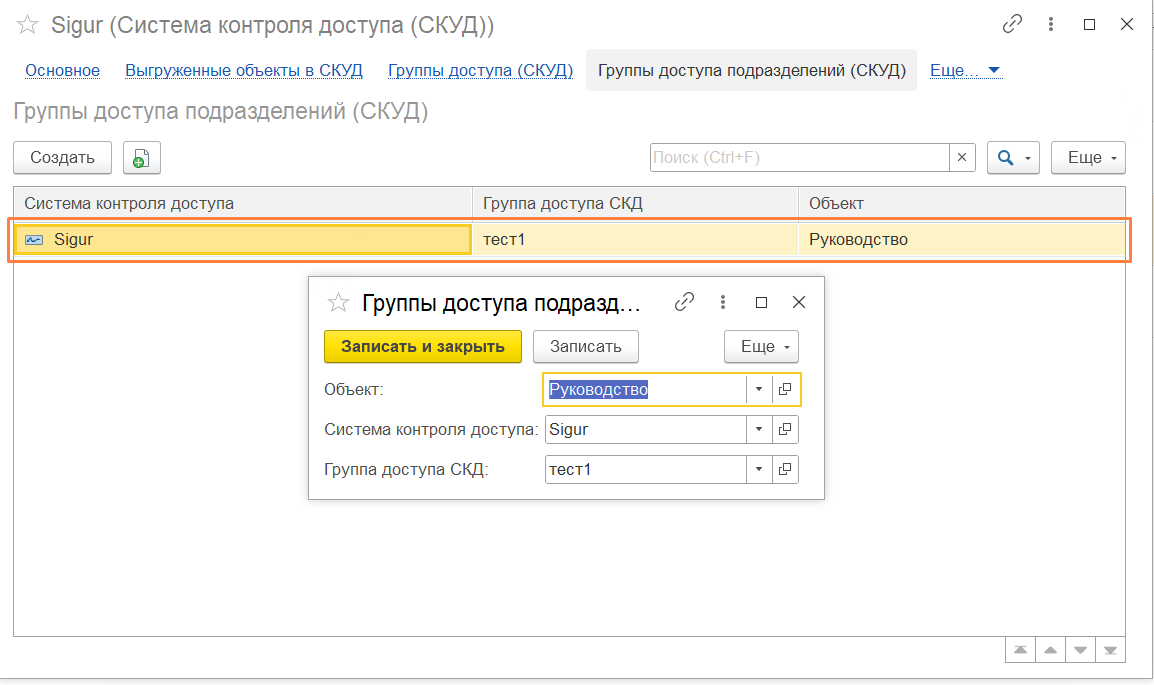Open three-dot menu in main window header
The width and height of the screenshot is (1154, 685).
click(x=1051, y=25)
